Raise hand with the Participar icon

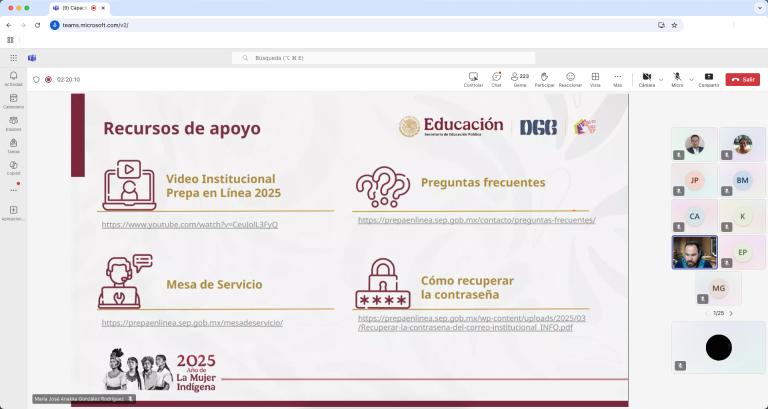point(544,77)
